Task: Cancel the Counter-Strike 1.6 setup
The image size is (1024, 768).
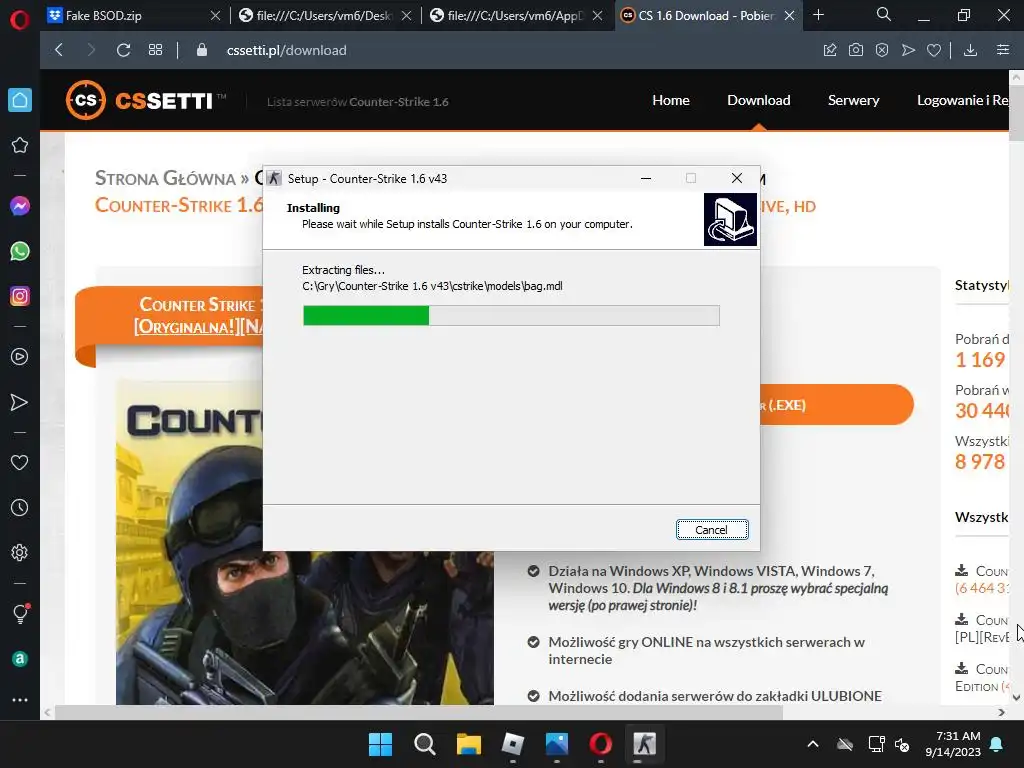Action: click(x=712, y=530)
